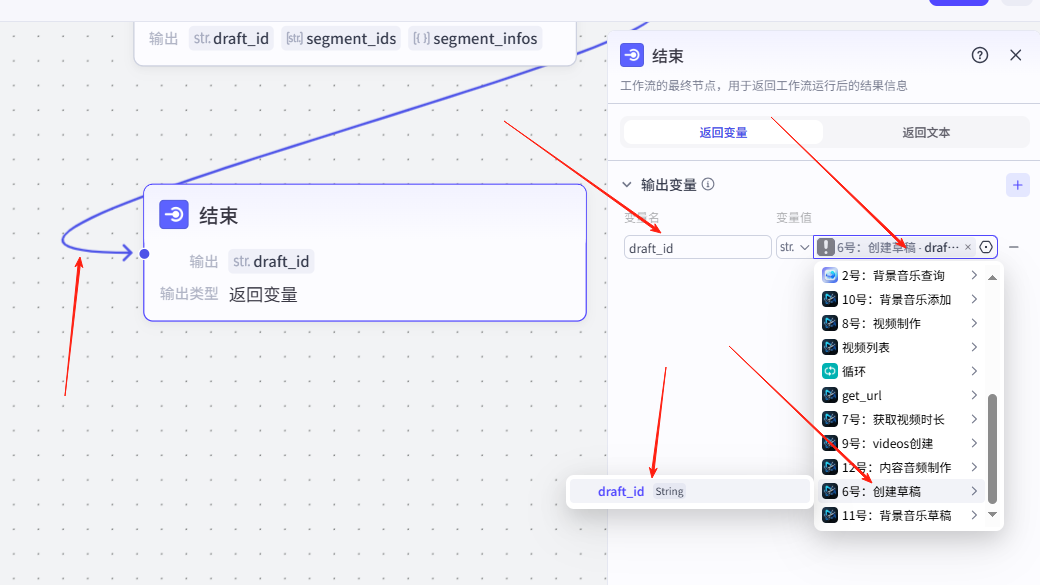Expand the 8号 视频制作 submenu arrow
This screenshot has height=585, width=1040.
[x=974, y=323]
